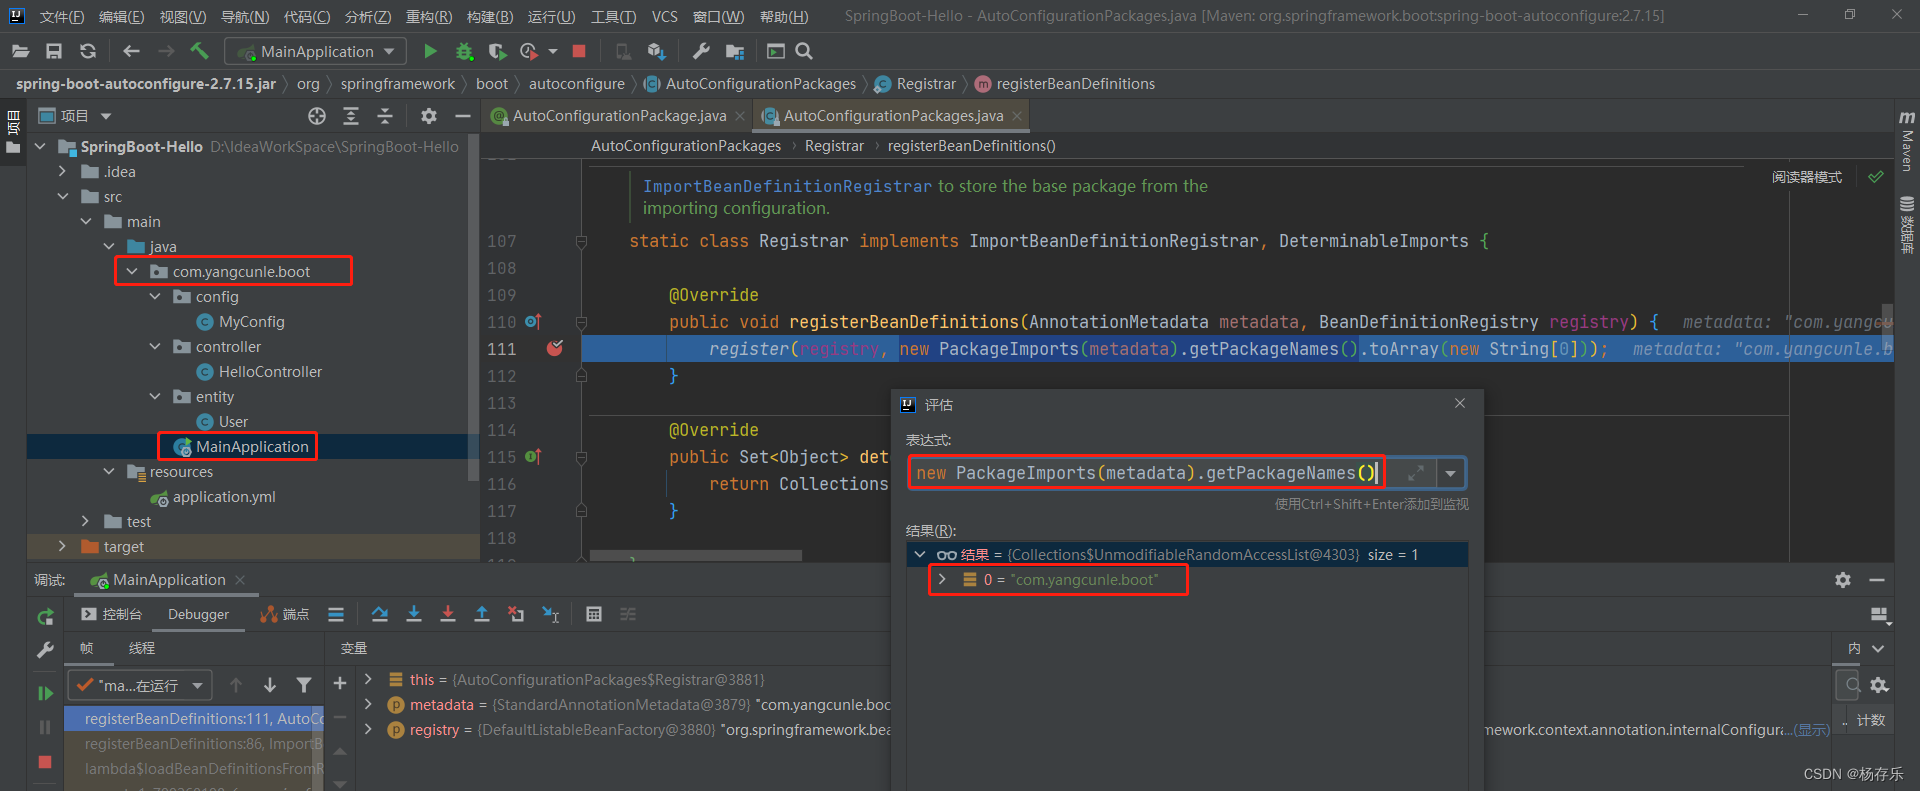Run MainApplication with the green play icon
Image resolution: width=1920 pixels, height=791 pixels.
click(x=430, y=51)
